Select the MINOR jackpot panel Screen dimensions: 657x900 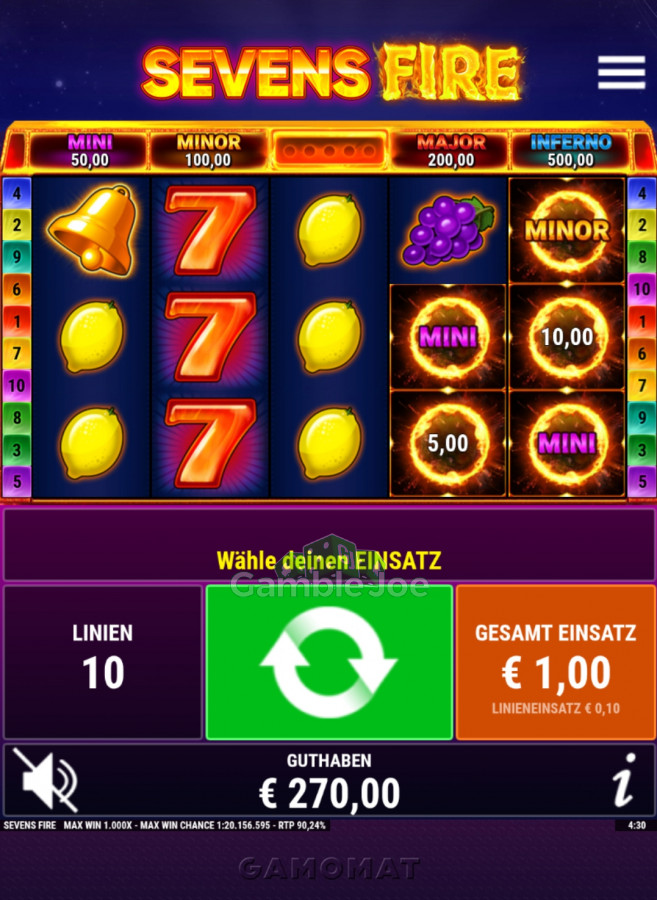click(208, 151)
